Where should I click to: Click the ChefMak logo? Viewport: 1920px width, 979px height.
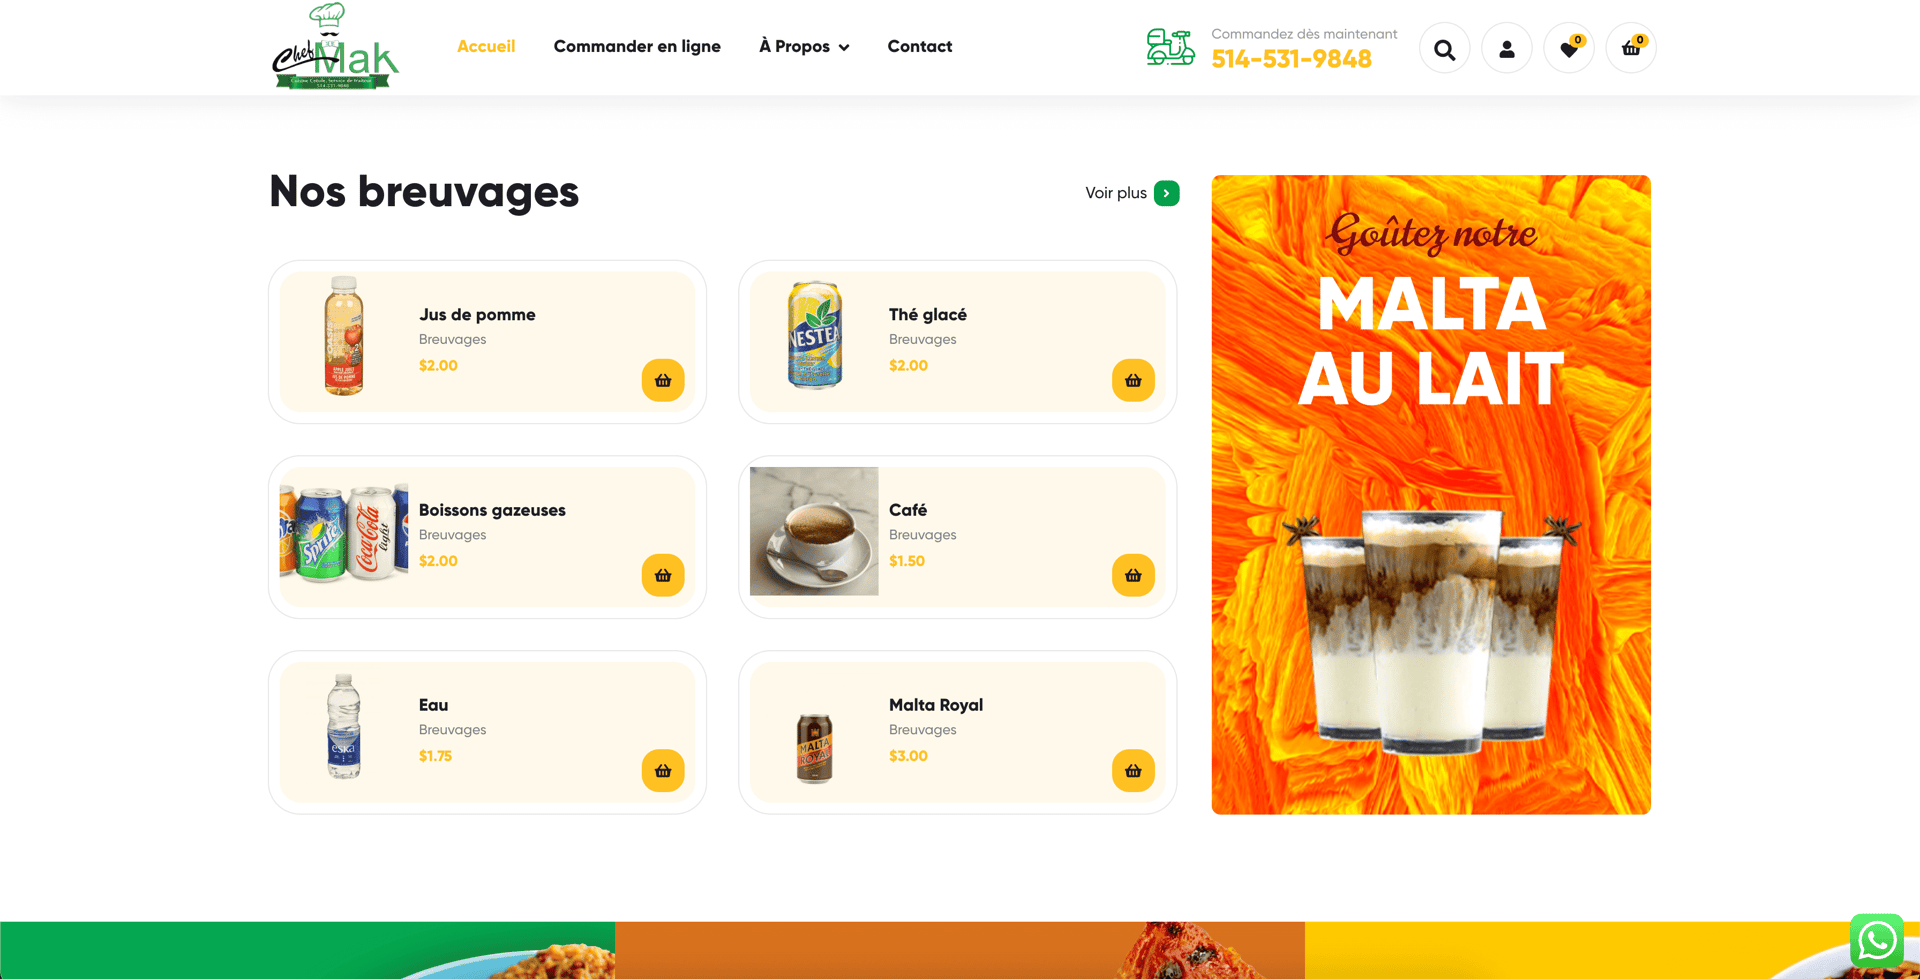point(335,46)
